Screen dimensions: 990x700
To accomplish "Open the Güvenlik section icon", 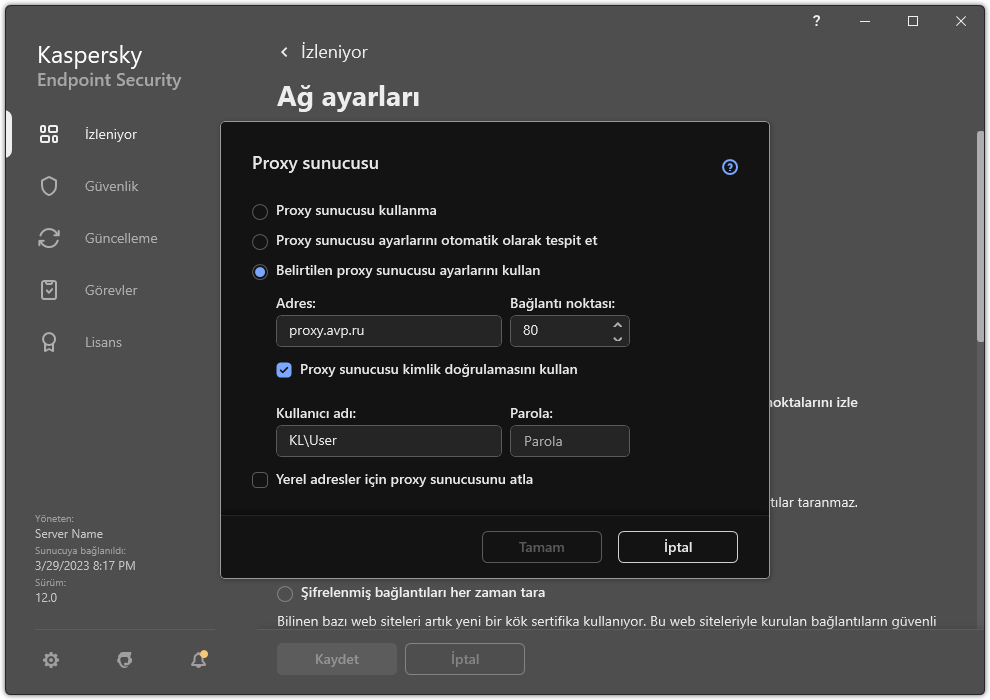I will (49, 185).
